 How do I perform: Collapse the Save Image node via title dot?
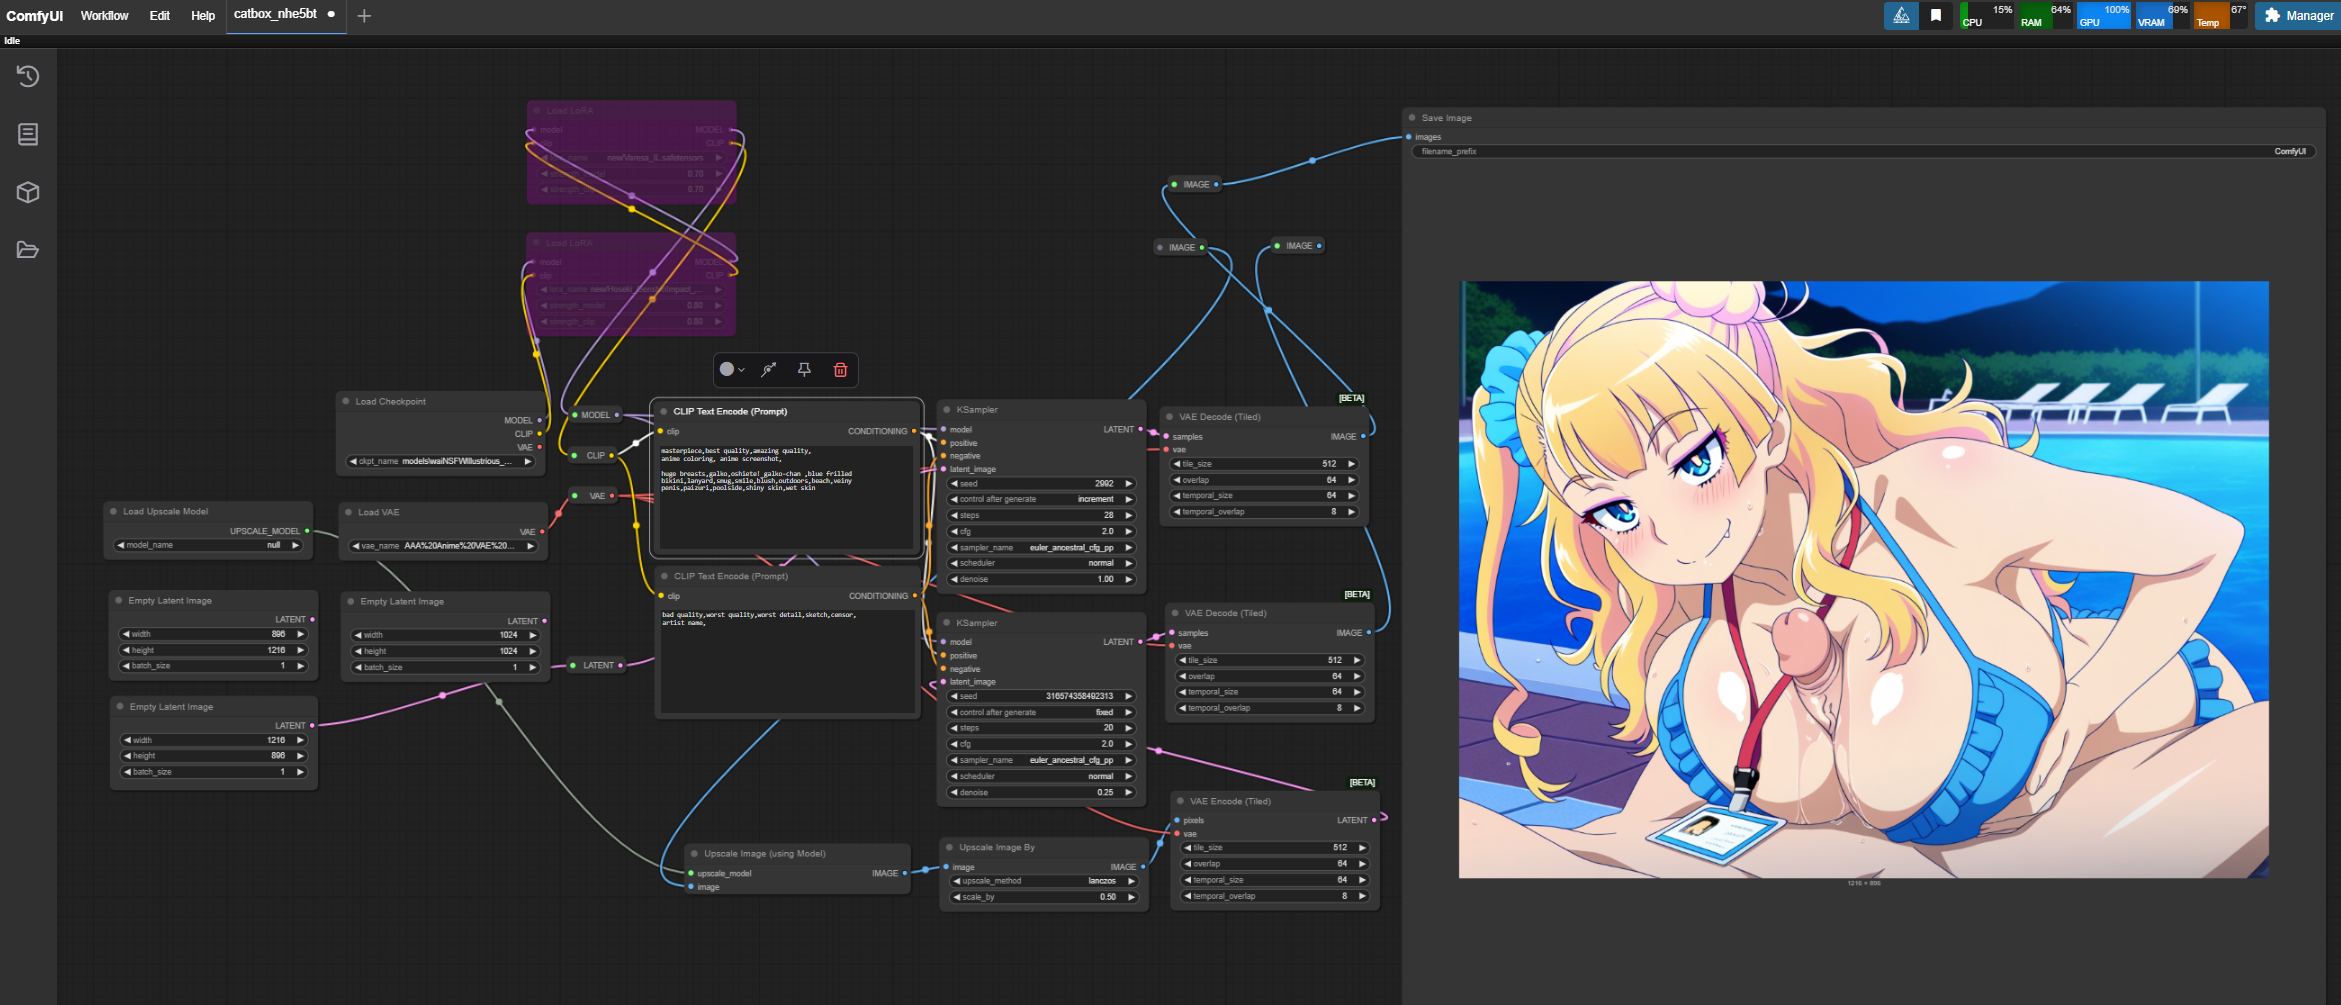[1412, 118]
